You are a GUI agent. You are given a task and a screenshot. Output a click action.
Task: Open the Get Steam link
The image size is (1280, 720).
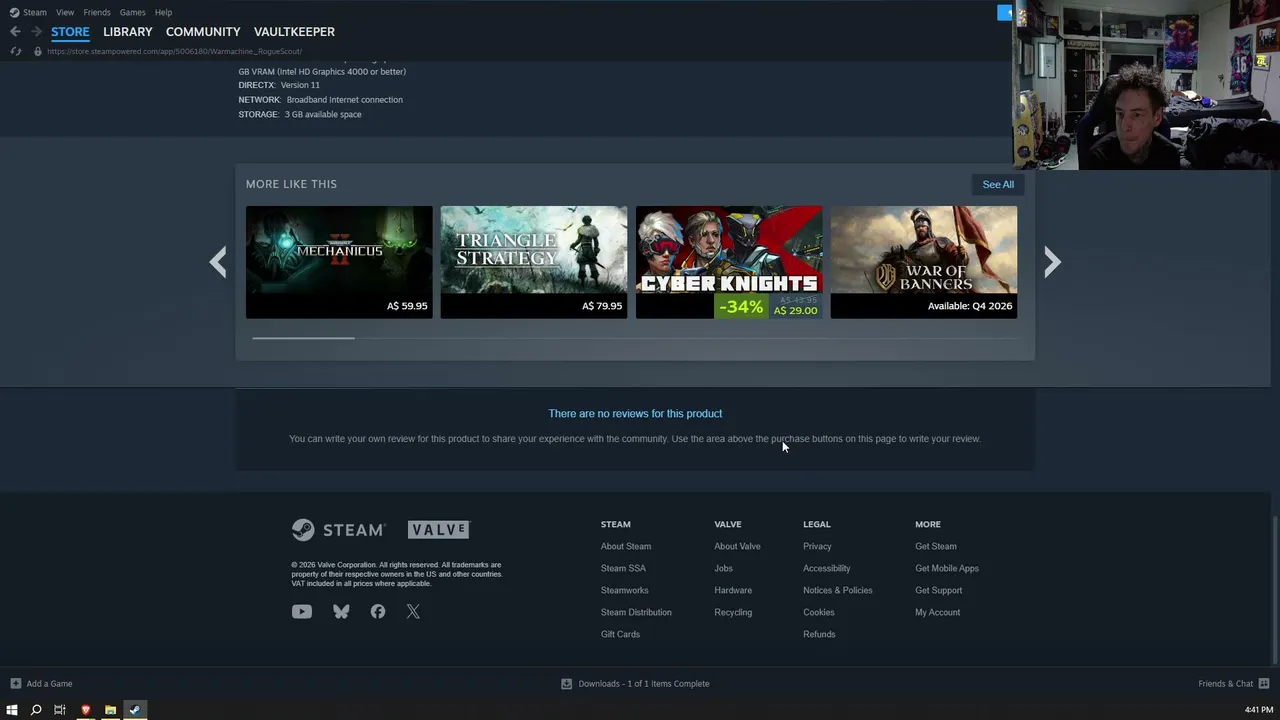tap(936, 546)
